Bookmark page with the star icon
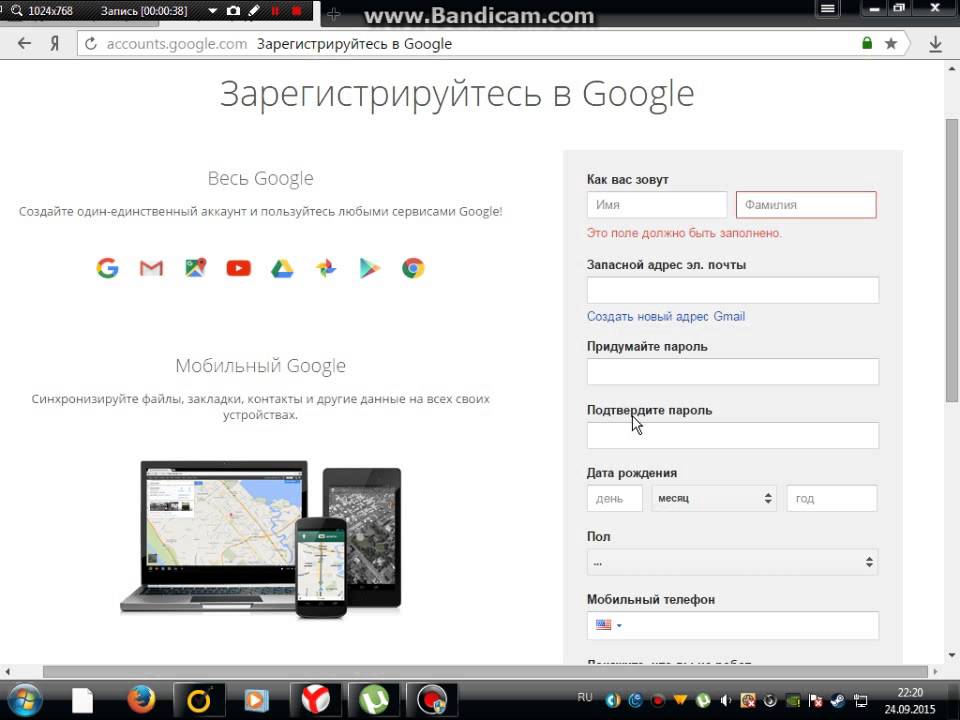The image size is (960, 720). 890,44
